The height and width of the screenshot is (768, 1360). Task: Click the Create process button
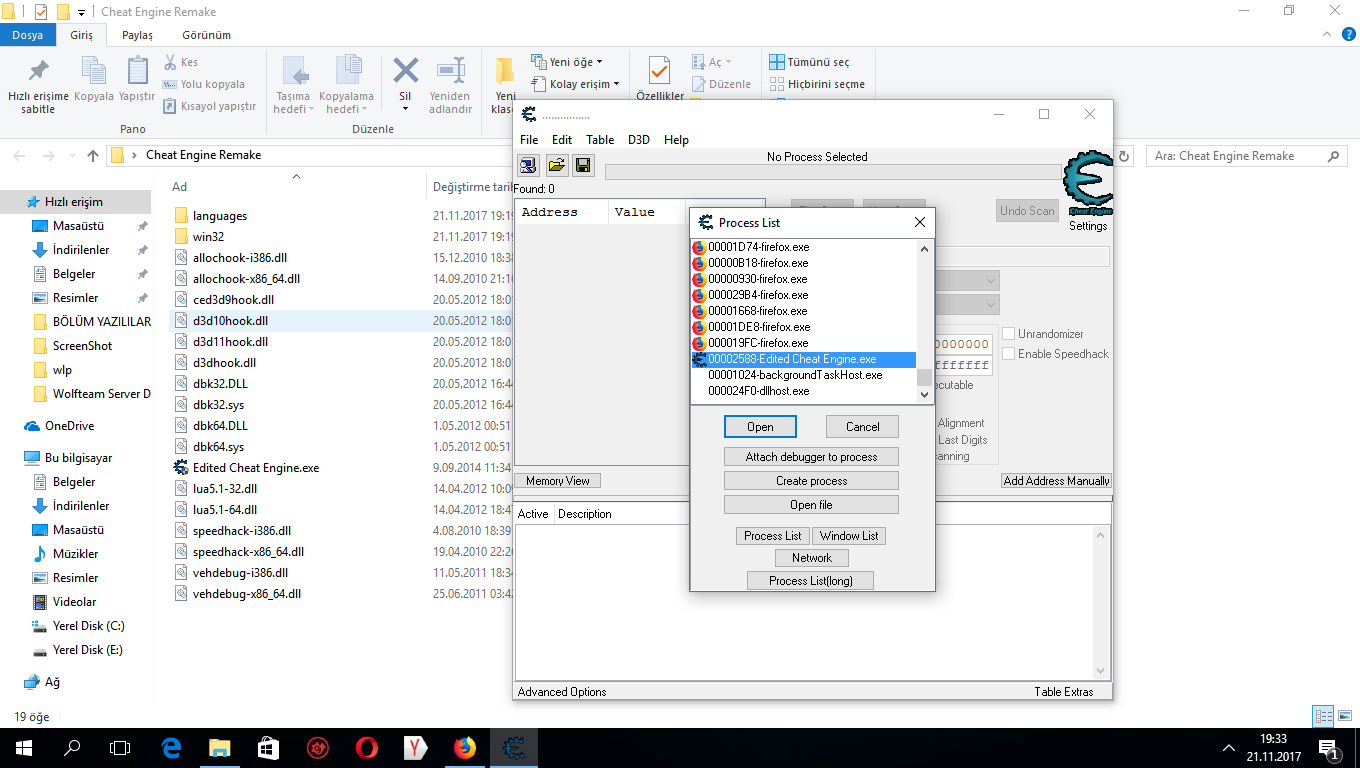(x=811, y=481)
